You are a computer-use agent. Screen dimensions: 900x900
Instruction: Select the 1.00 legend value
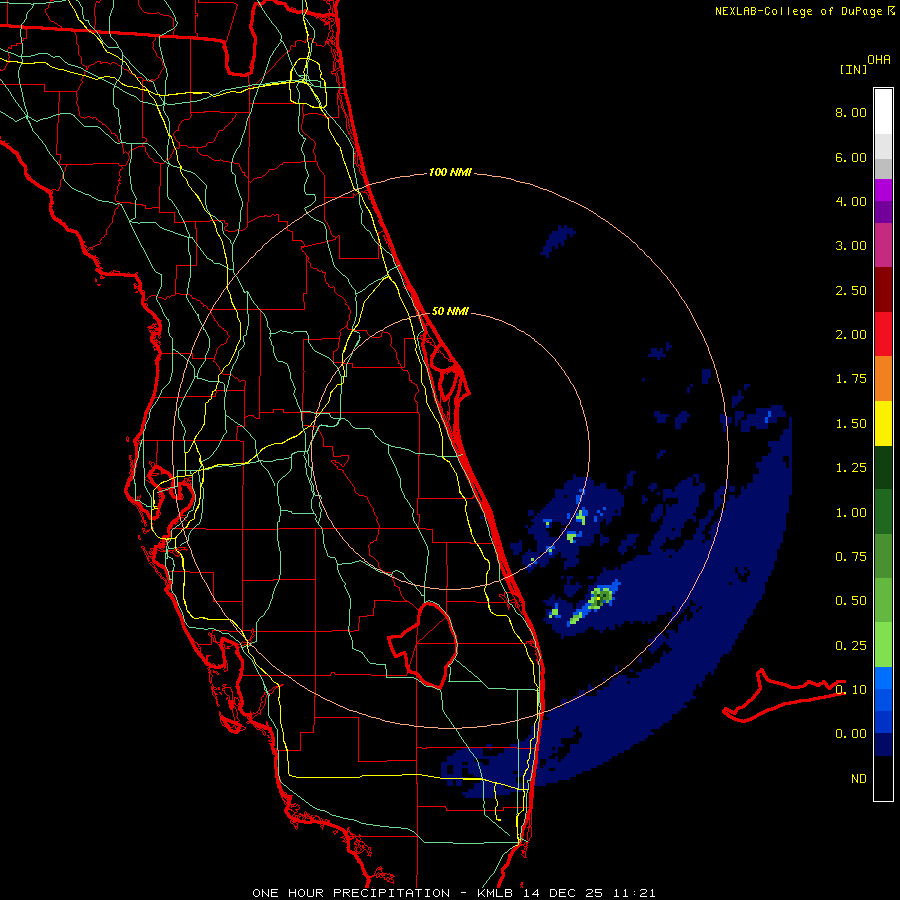851,513
